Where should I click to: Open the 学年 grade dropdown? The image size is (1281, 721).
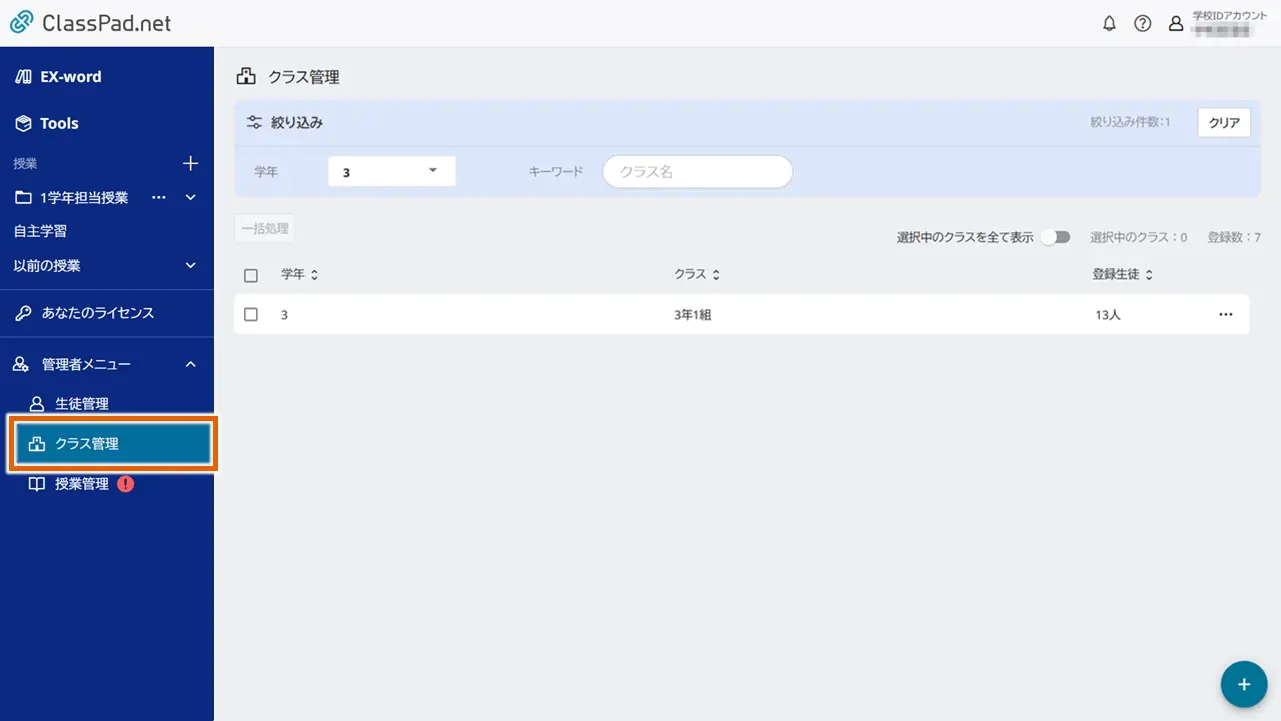tap(391, 172)
